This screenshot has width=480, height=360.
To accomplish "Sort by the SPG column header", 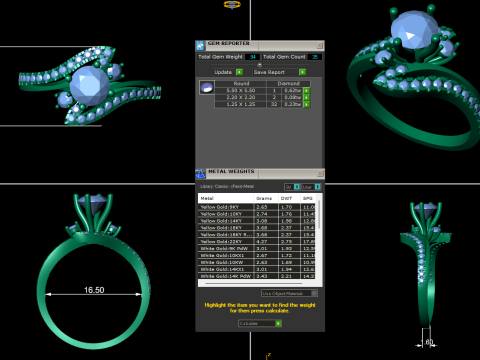I will click(308, 198).
